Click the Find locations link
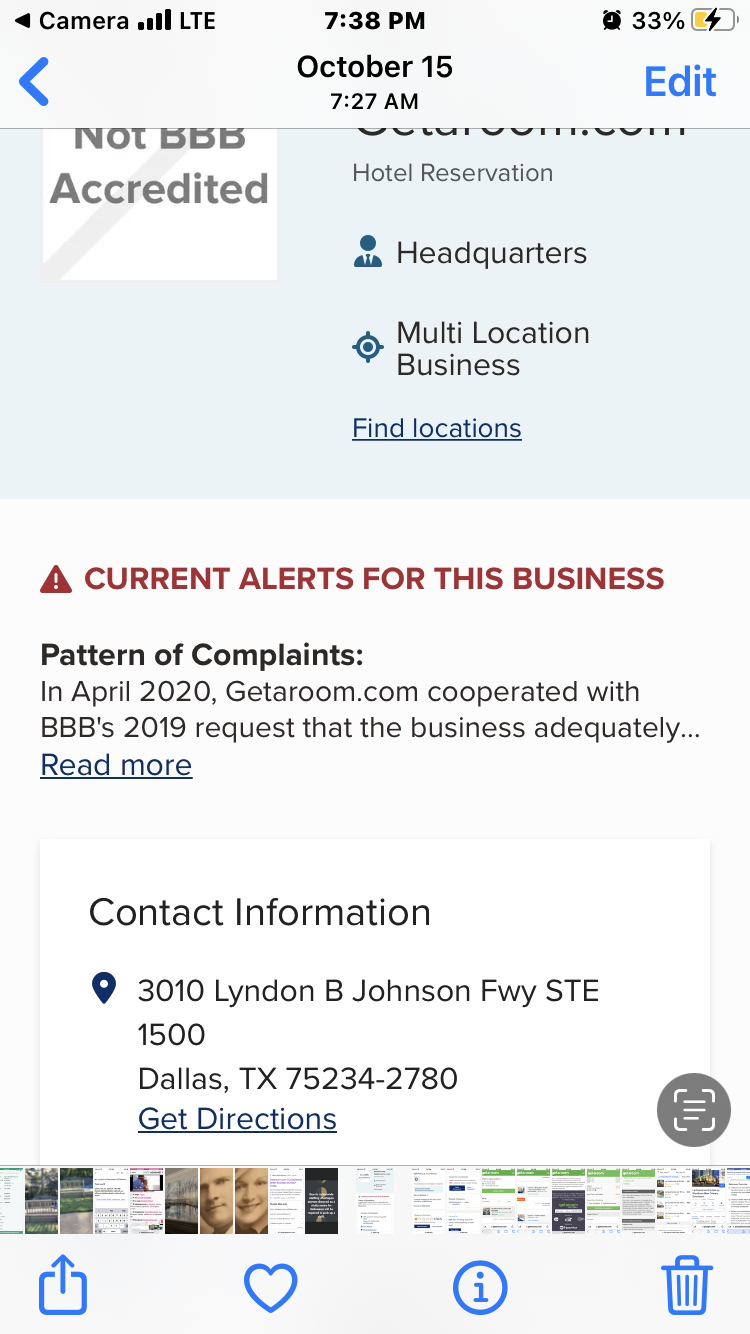Screen dimensions: 750x1334 click(437, 428)
